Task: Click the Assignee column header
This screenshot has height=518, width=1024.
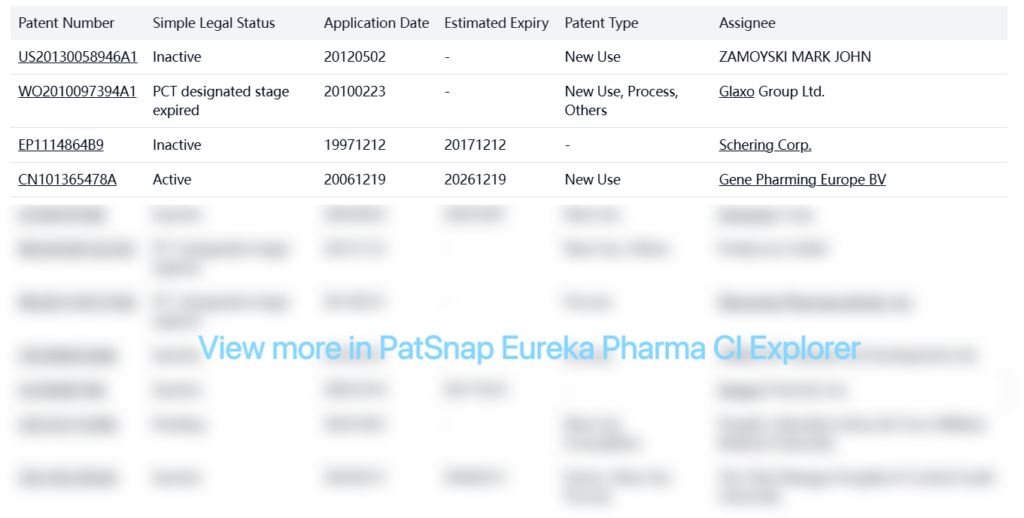Action: (747, 23)
